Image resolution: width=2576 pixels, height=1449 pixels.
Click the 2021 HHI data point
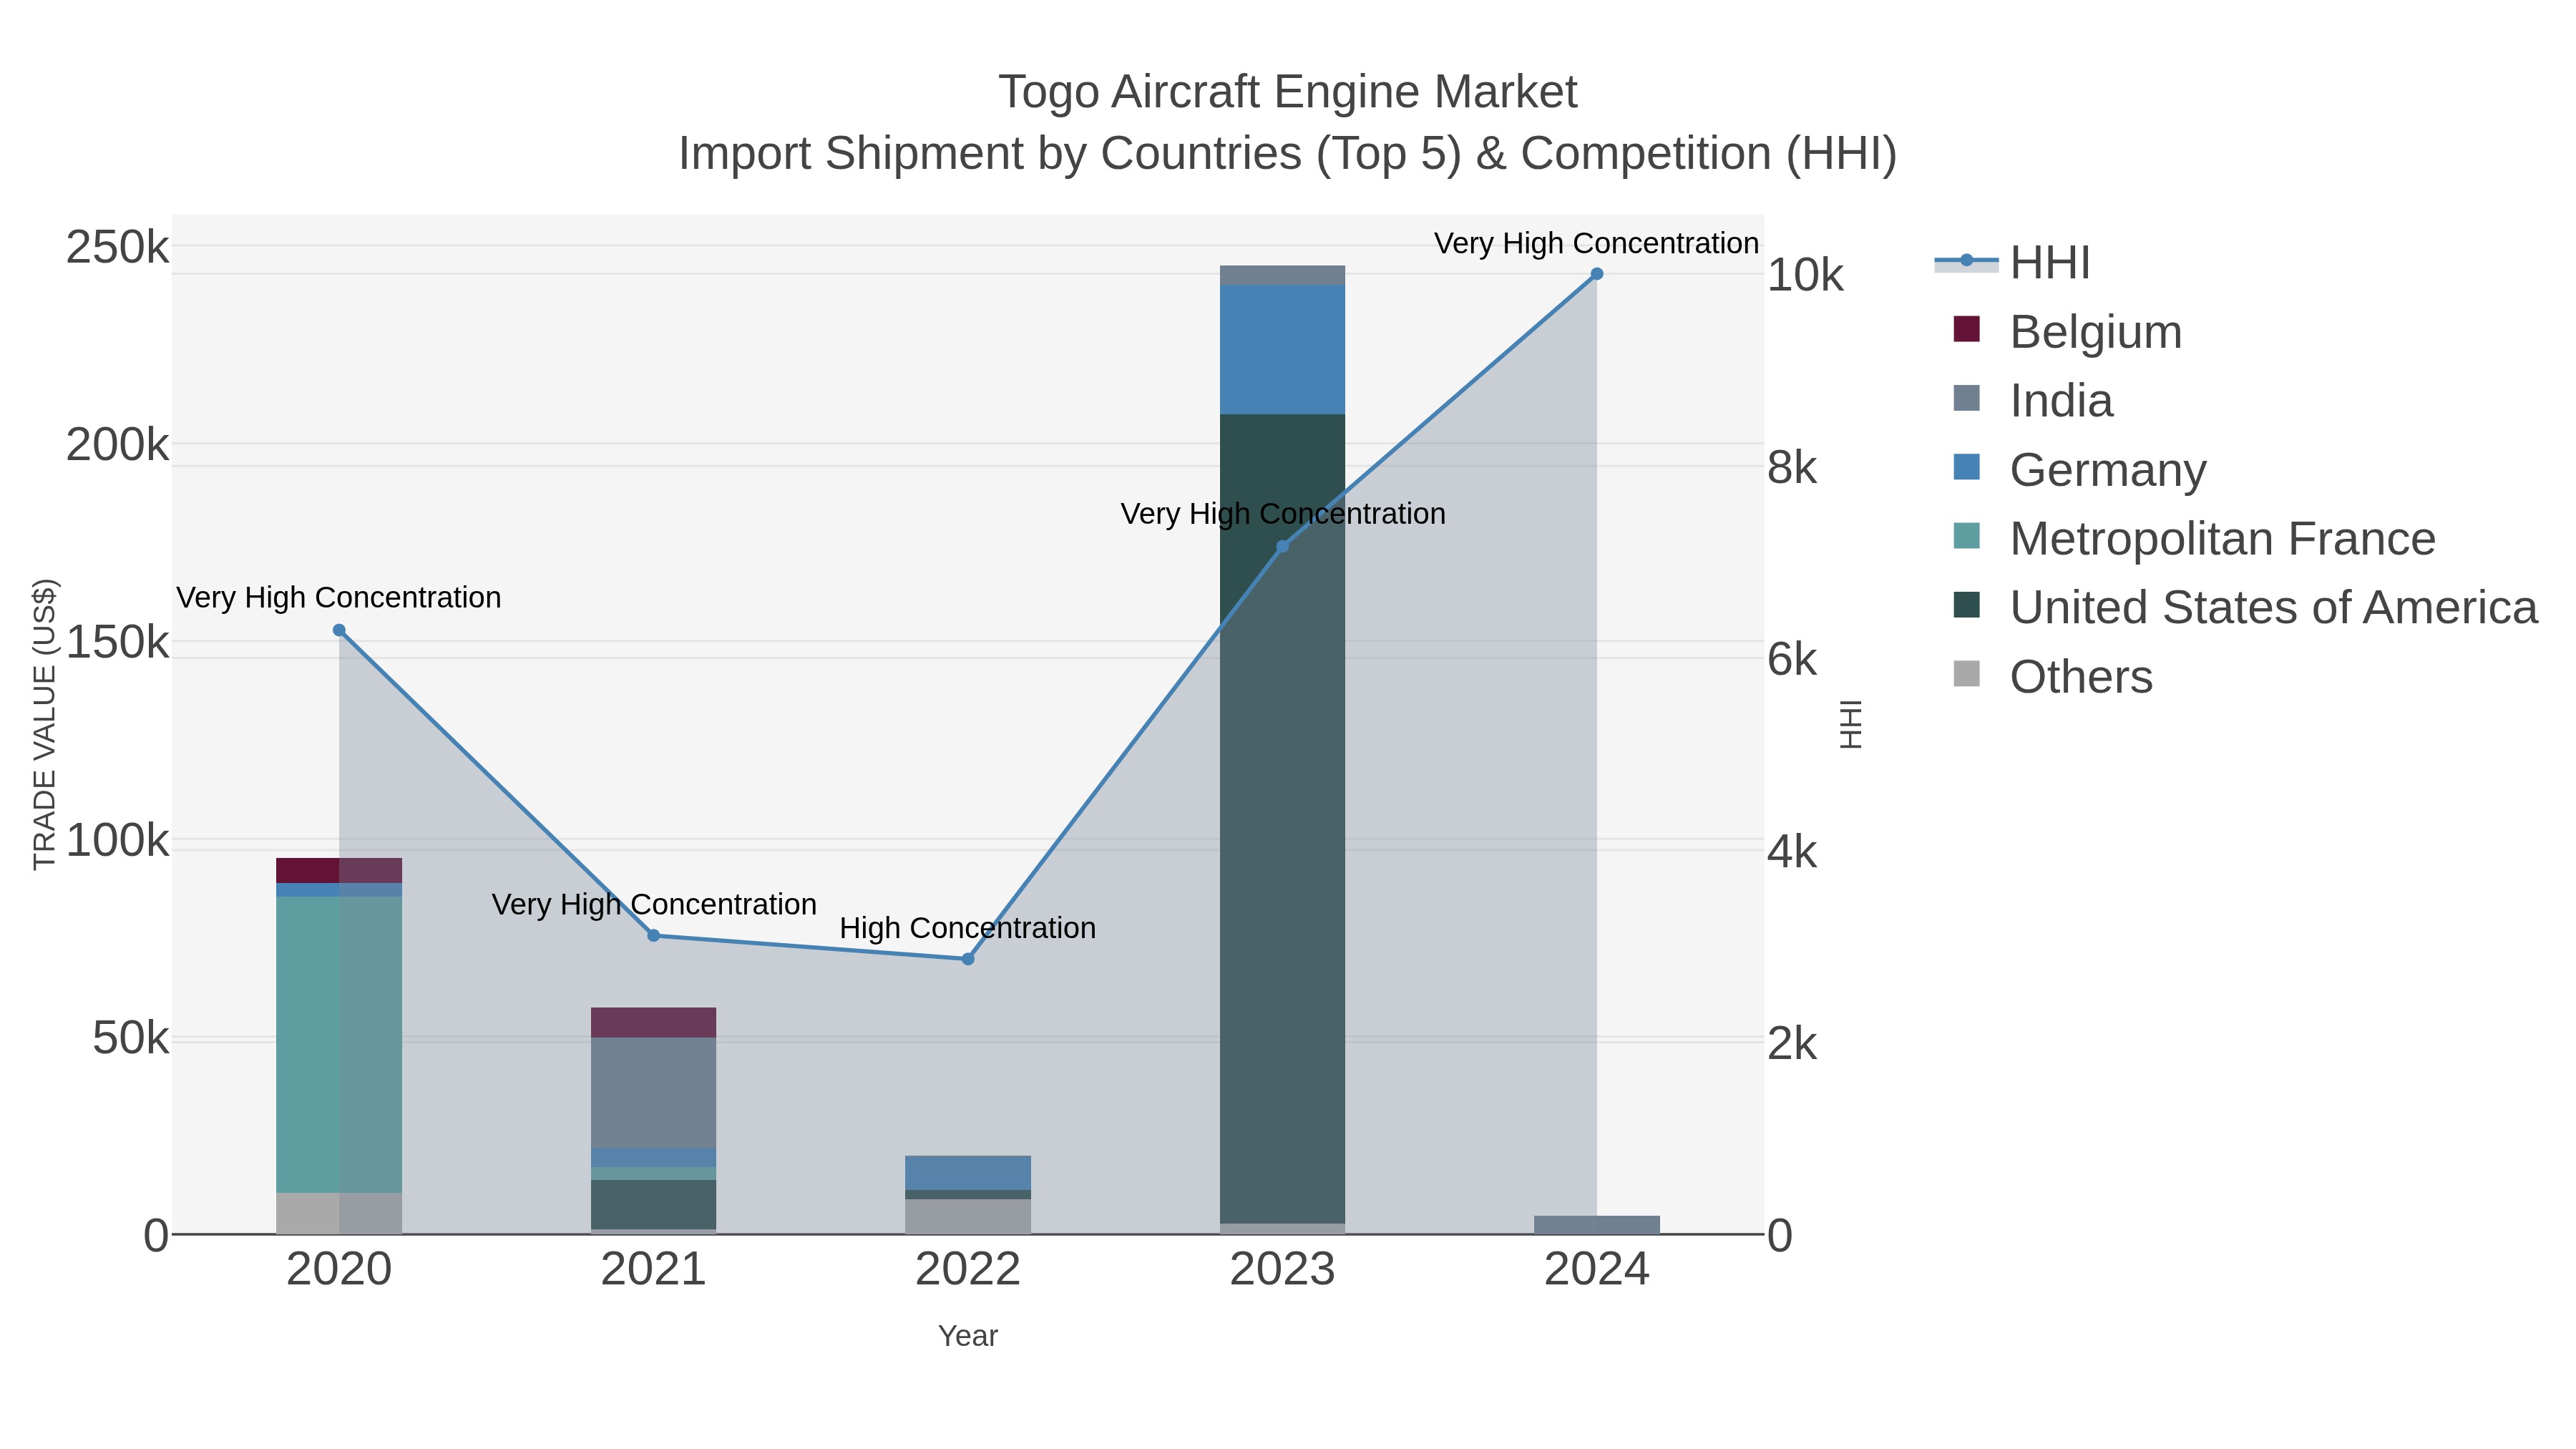(654, 935)
